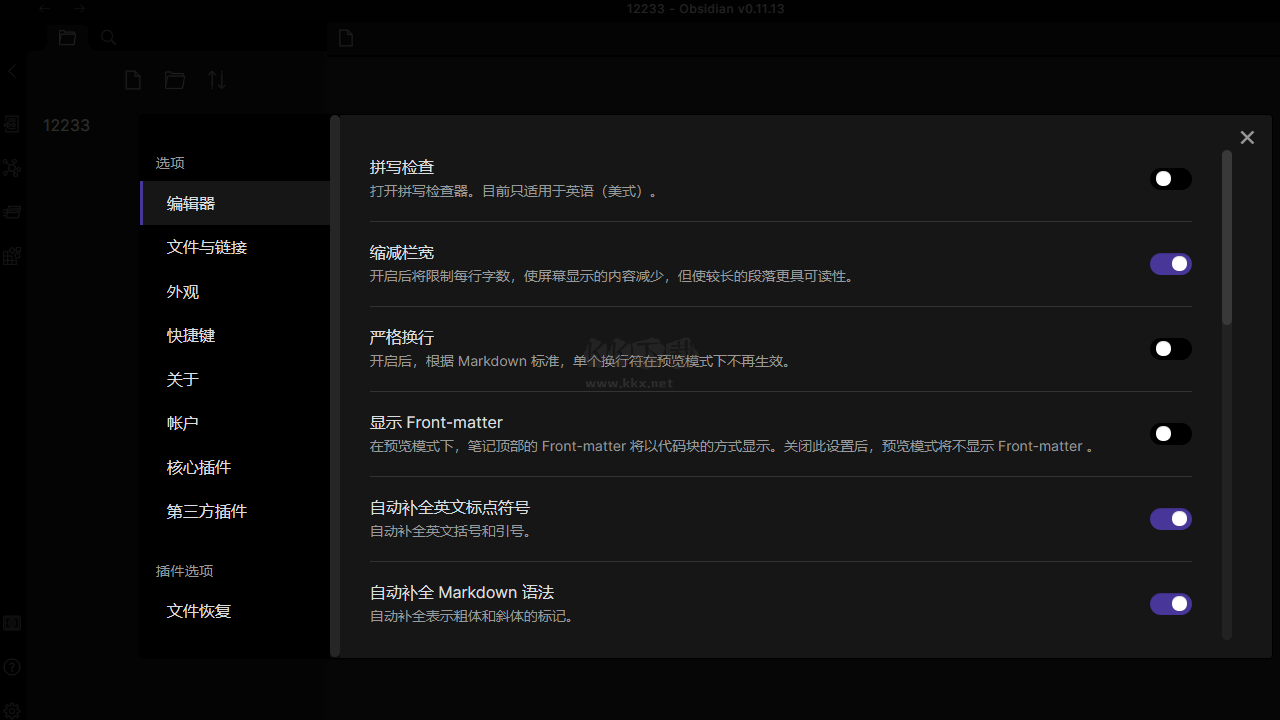Disable the 缩减栏宽 toggle

pos(1170,264)
